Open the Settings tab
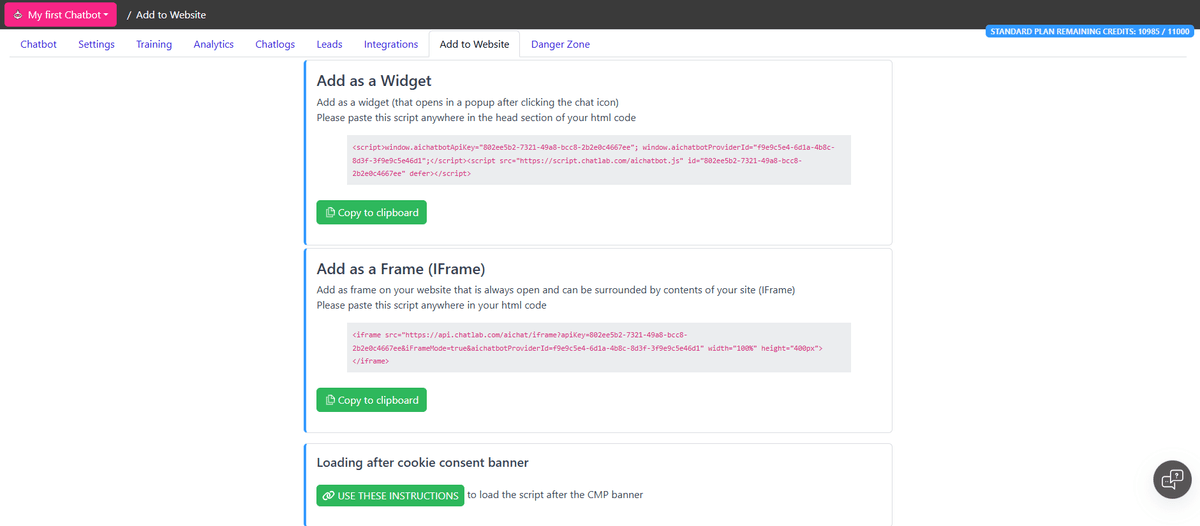 (x=96, y=44)
